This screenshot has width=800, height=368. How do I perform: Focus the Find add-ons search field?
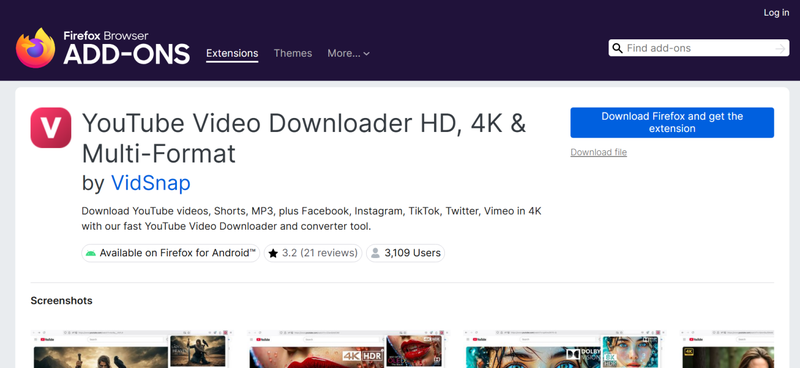(x=698, y=48)
